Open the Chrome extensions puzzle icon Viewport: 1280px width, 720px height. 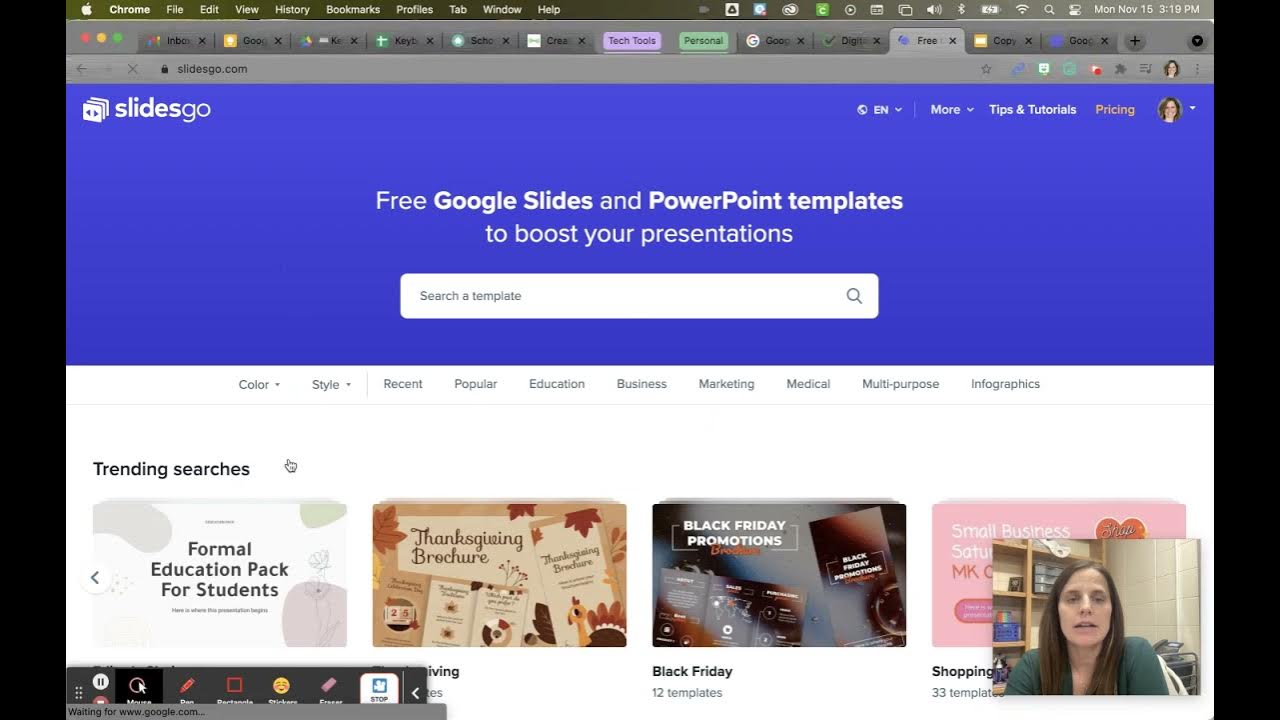click(1120, 69)
